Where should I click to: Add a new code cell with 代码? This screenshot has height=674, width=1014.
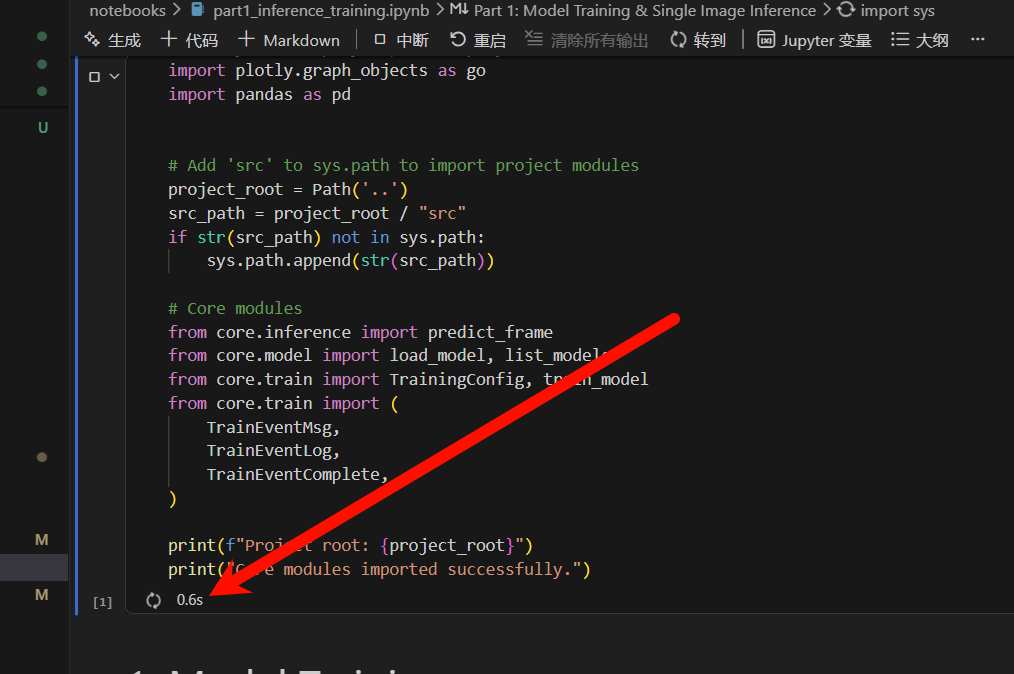189,40
